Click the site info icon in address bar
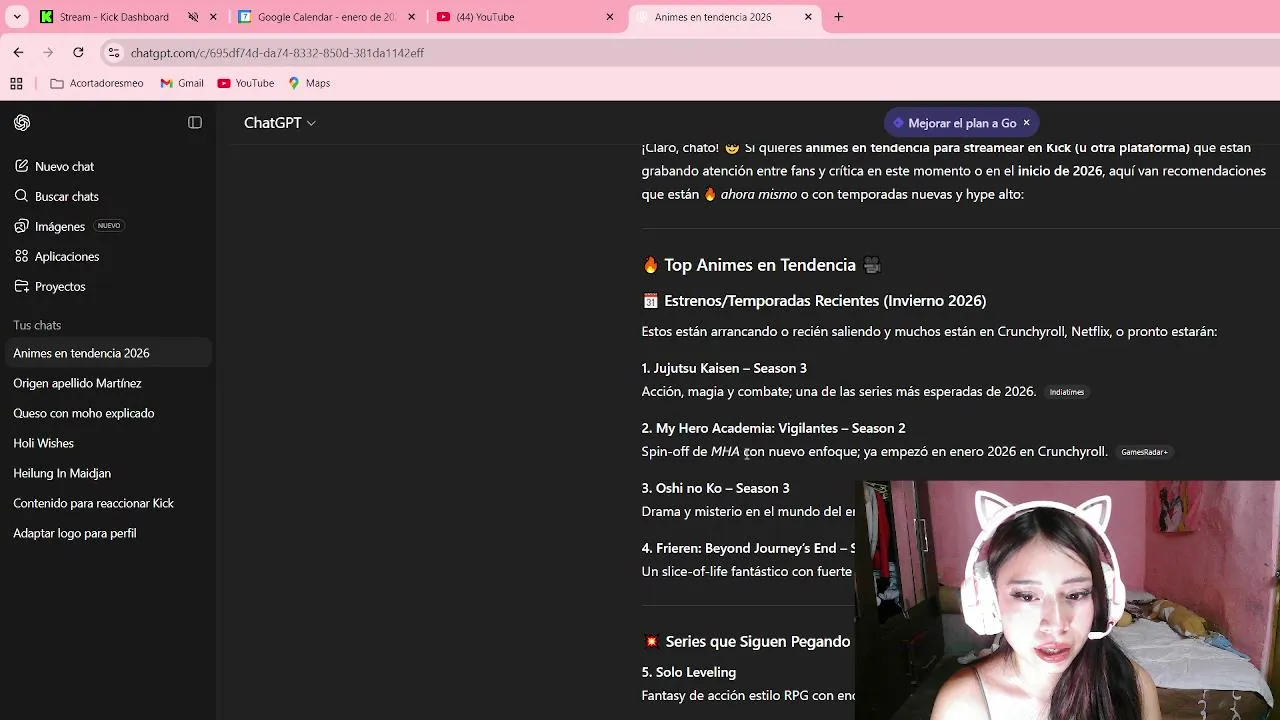The height and width of the screenshot is (720, 1280). coord(114,52)
